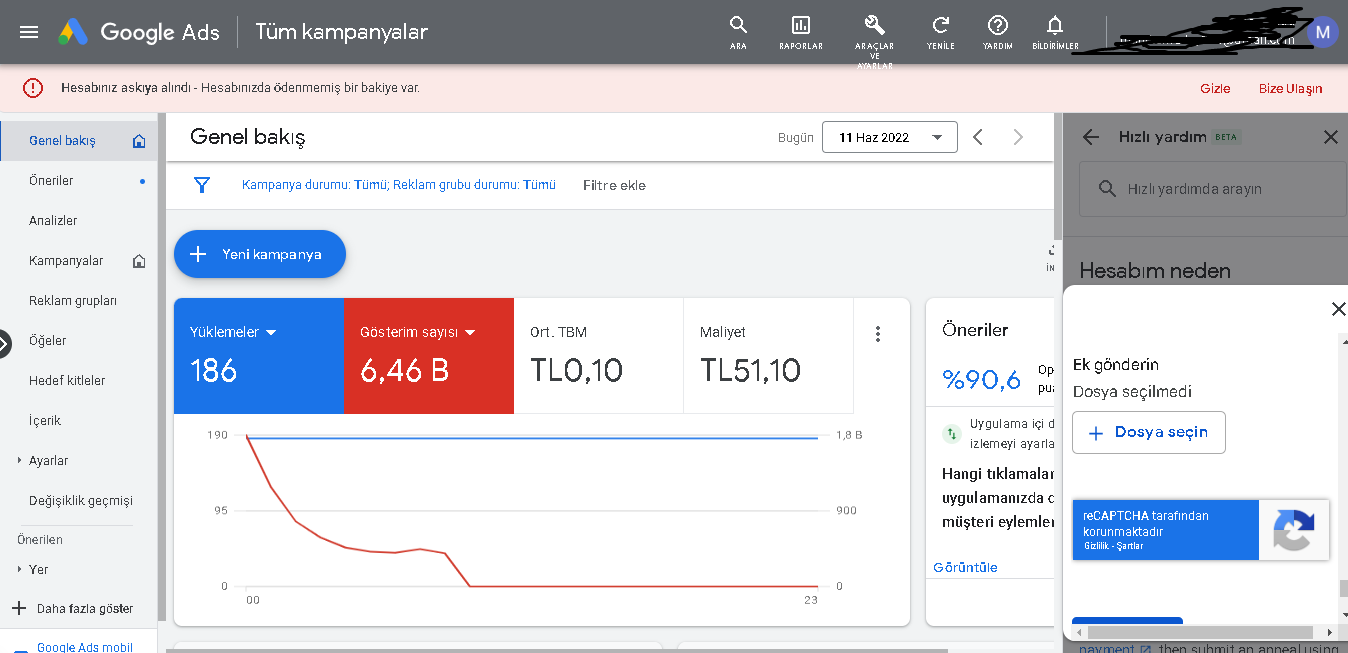Click the Gizlilik link in reCAPTCHA
1348x653 pixels.
coord(1096,546)
